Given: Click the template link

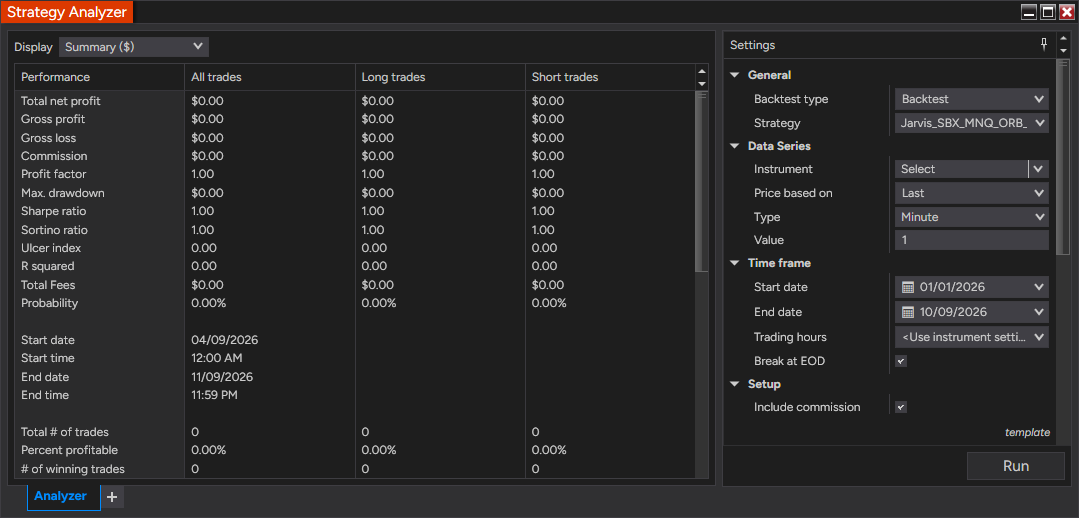Looking at the screenshot, I should (x=1027, y=433).
